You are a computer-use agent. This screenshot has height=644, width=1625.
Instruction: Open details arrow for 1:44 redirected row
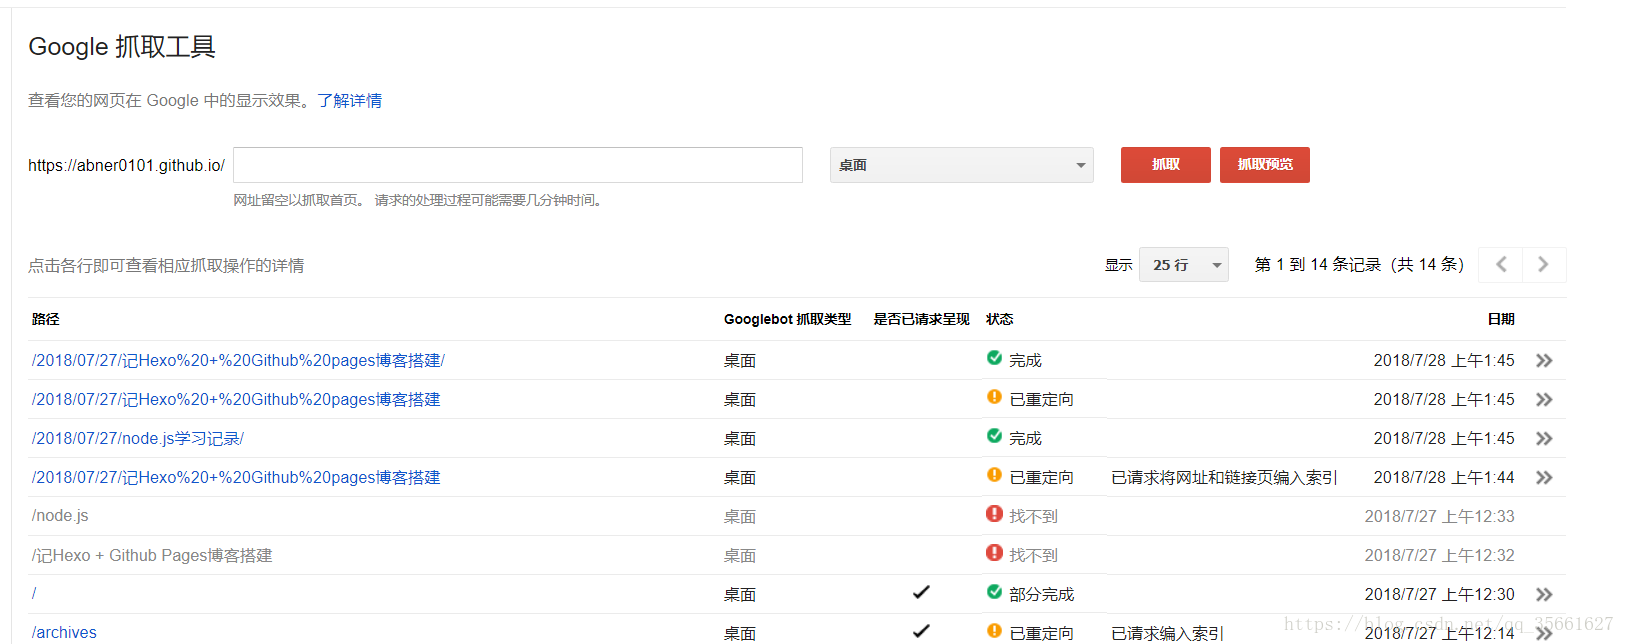pyautogui.click(x=1544, y=478)
